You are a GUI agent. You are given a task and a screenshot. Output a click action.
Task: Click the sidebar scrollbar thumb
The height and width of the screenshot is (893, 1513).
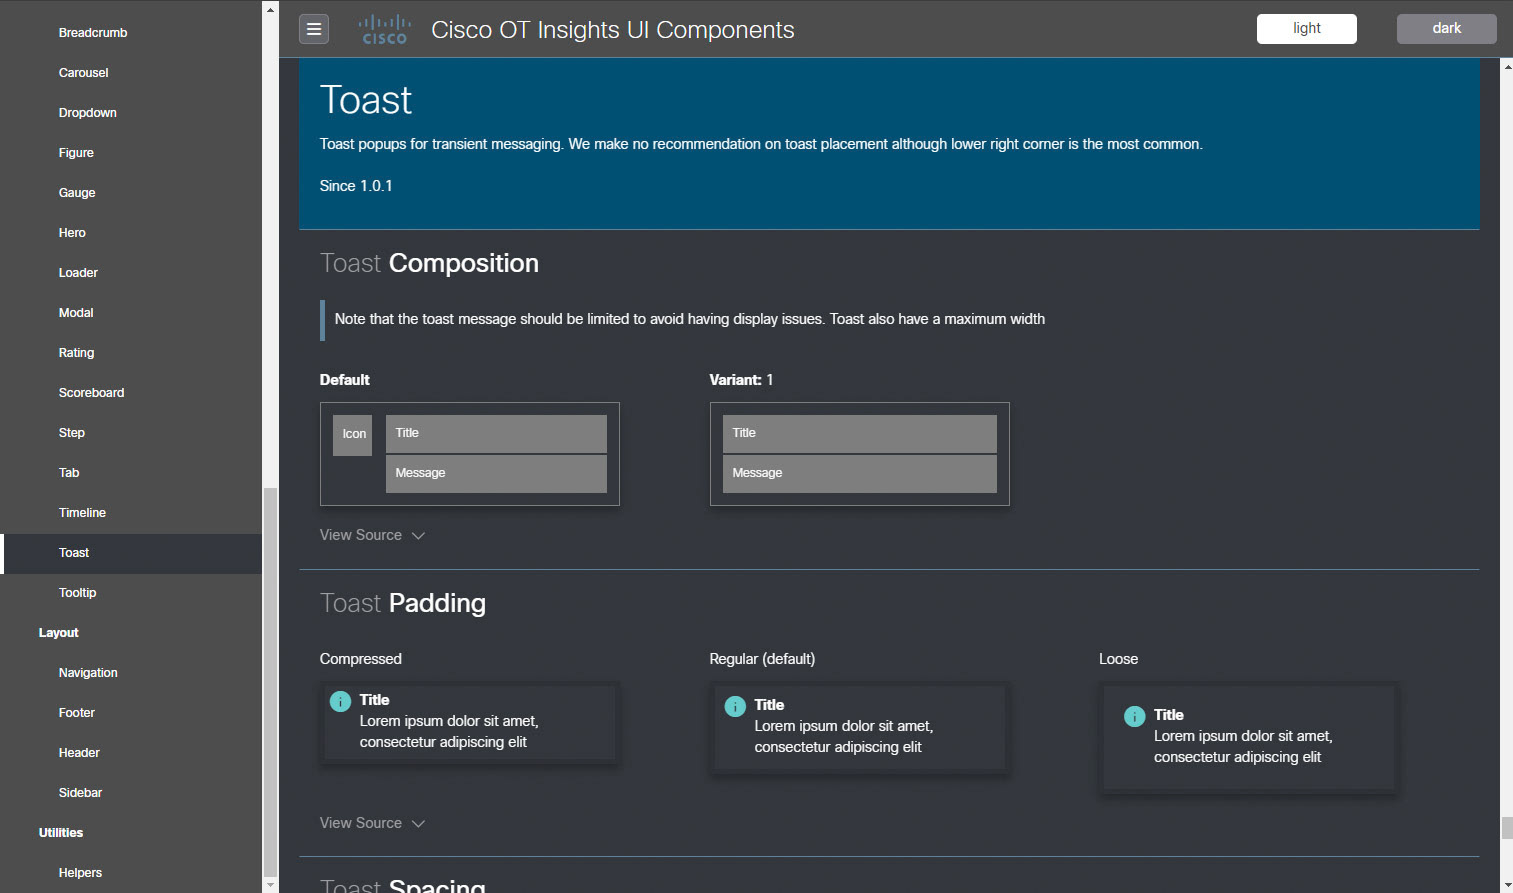(270, 680)
